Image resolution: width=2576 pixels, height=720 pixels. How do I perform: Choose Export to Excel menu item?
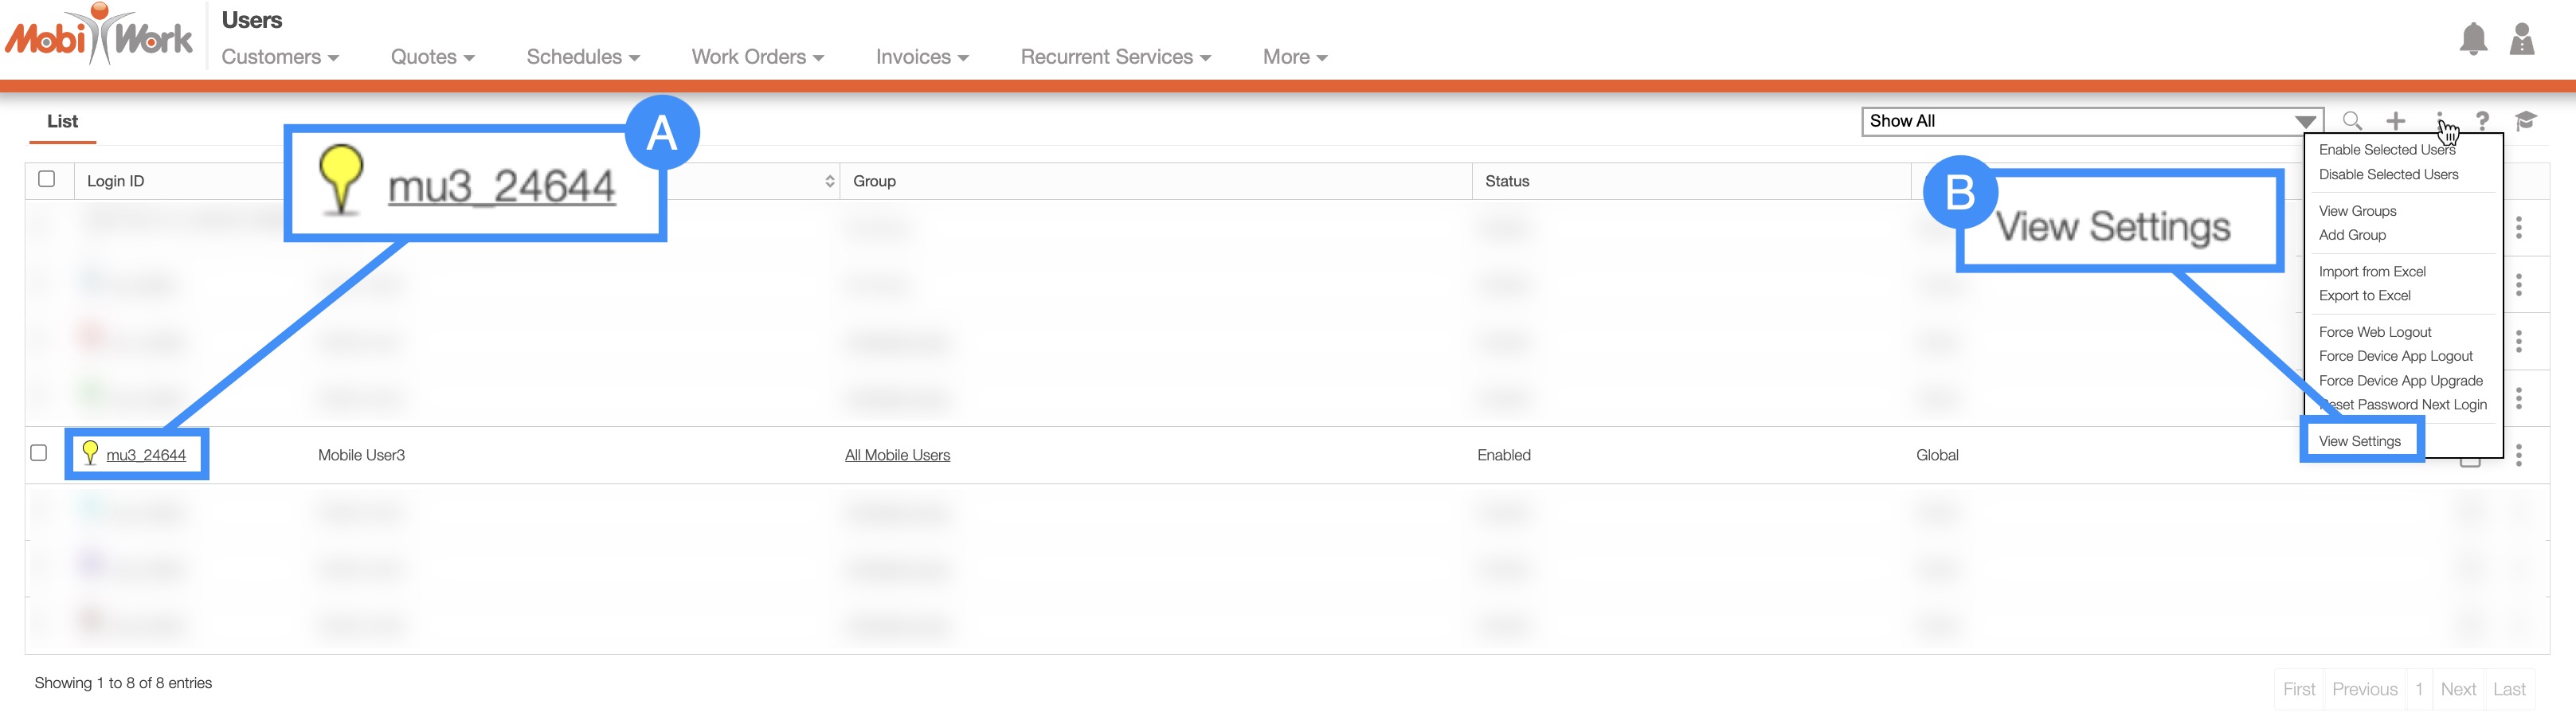click(x=2364, y=296)
